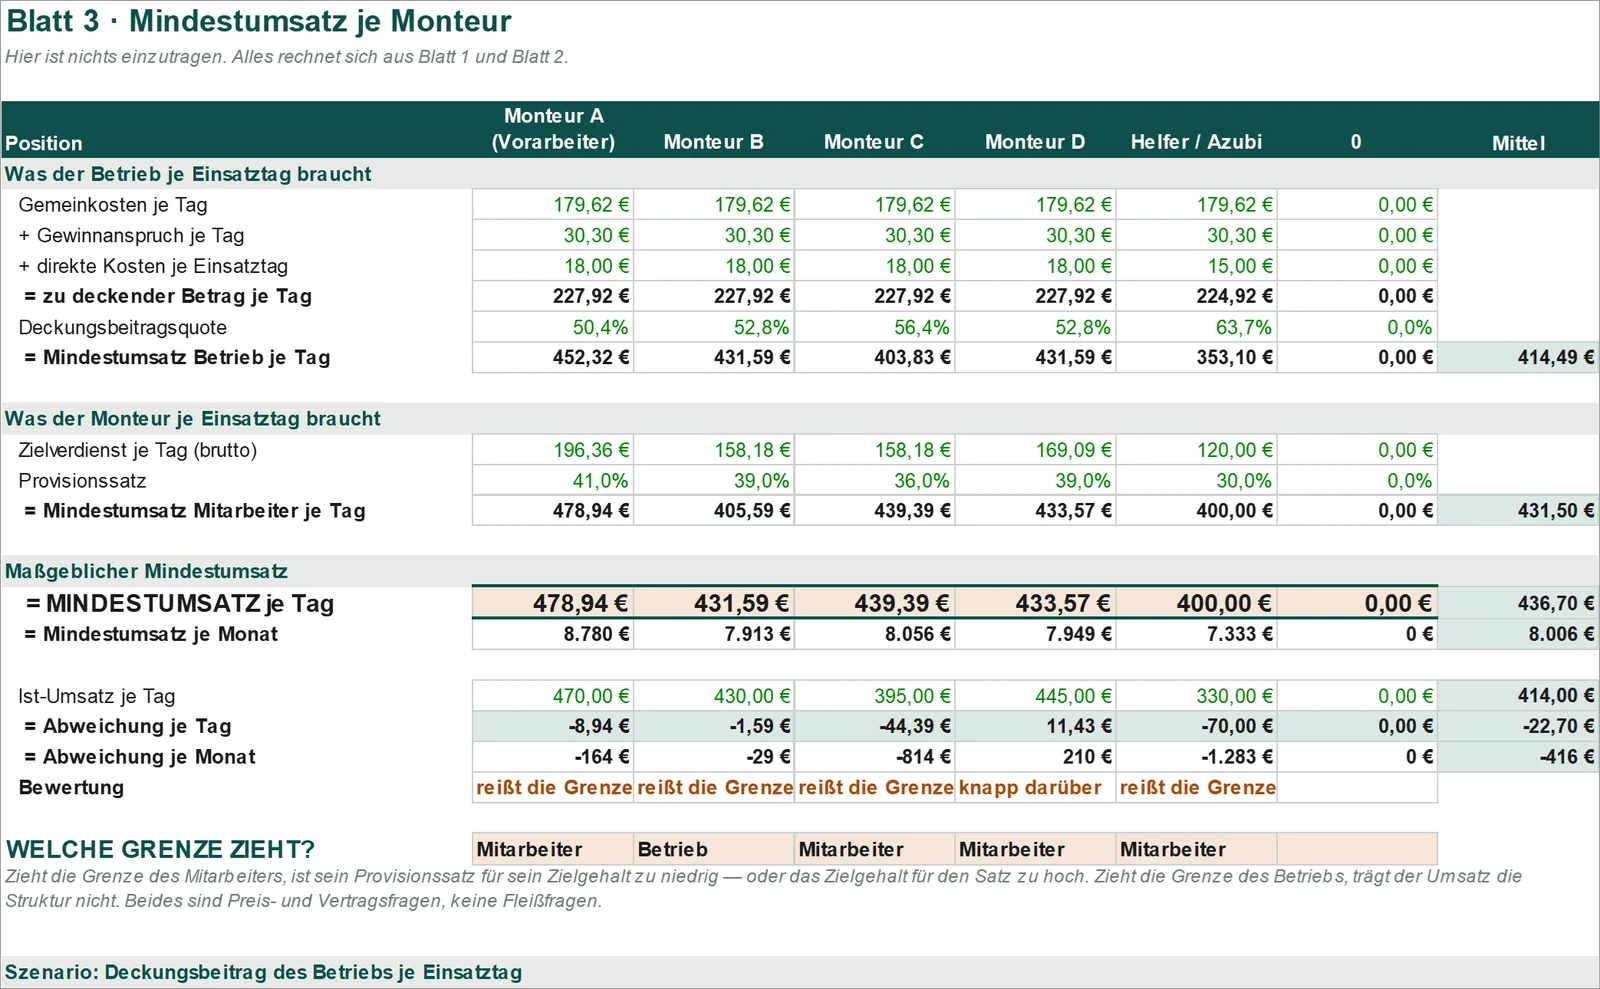
Task: Click the title "Blatt 3 · Mindestumsatz je Monteur"
Action: coord(259,21)
